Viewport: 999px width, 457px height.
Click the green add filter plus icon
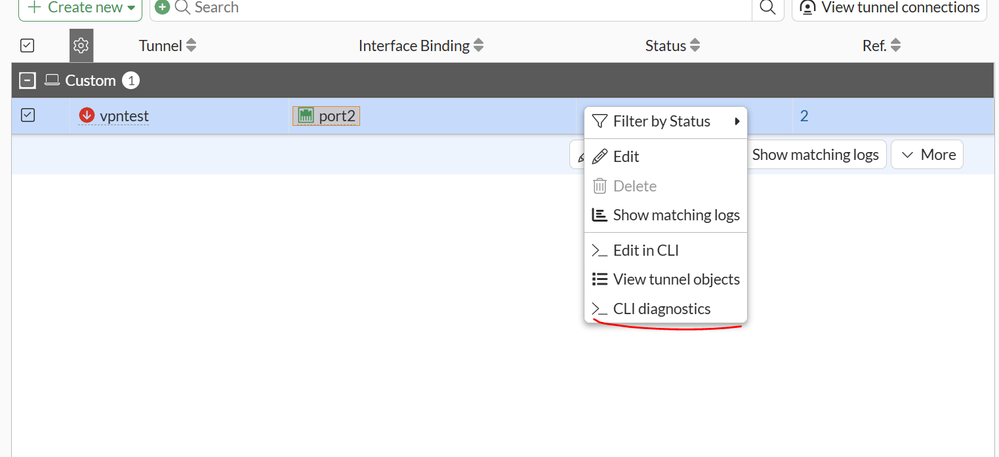point(162,8)
